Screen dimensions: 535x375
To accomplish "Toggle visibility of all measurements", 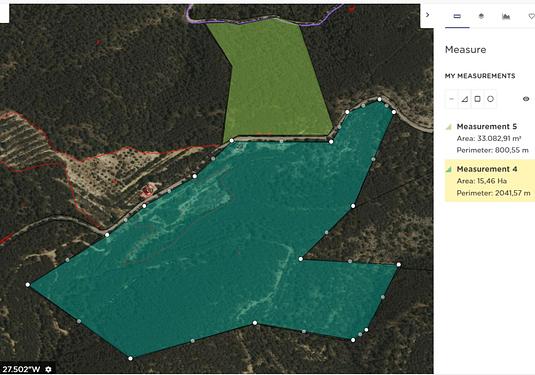I will (x=526, y=99).
